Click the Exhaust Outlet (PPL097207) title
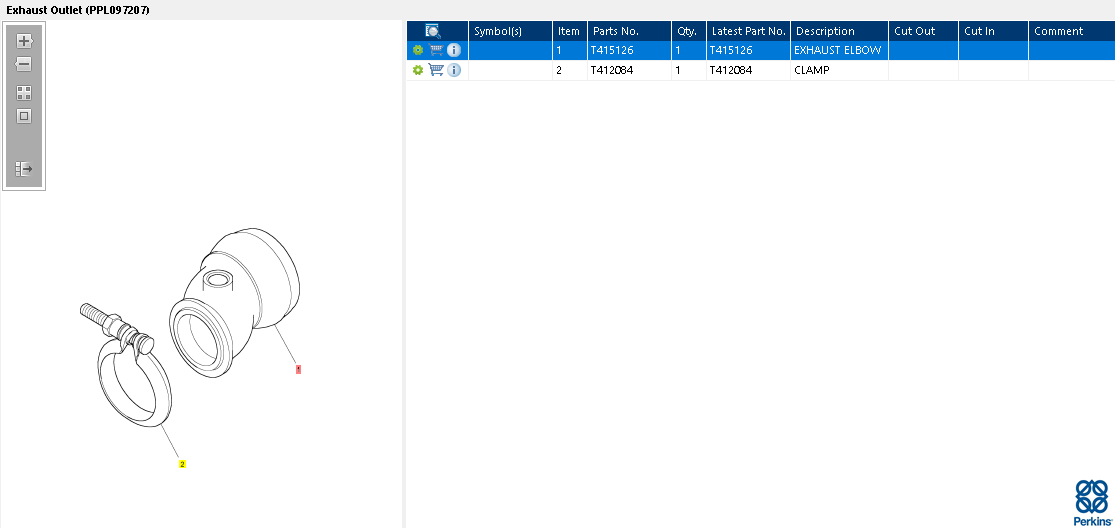The width and height of the screenshot is (1115, 528). click(78, 10)
